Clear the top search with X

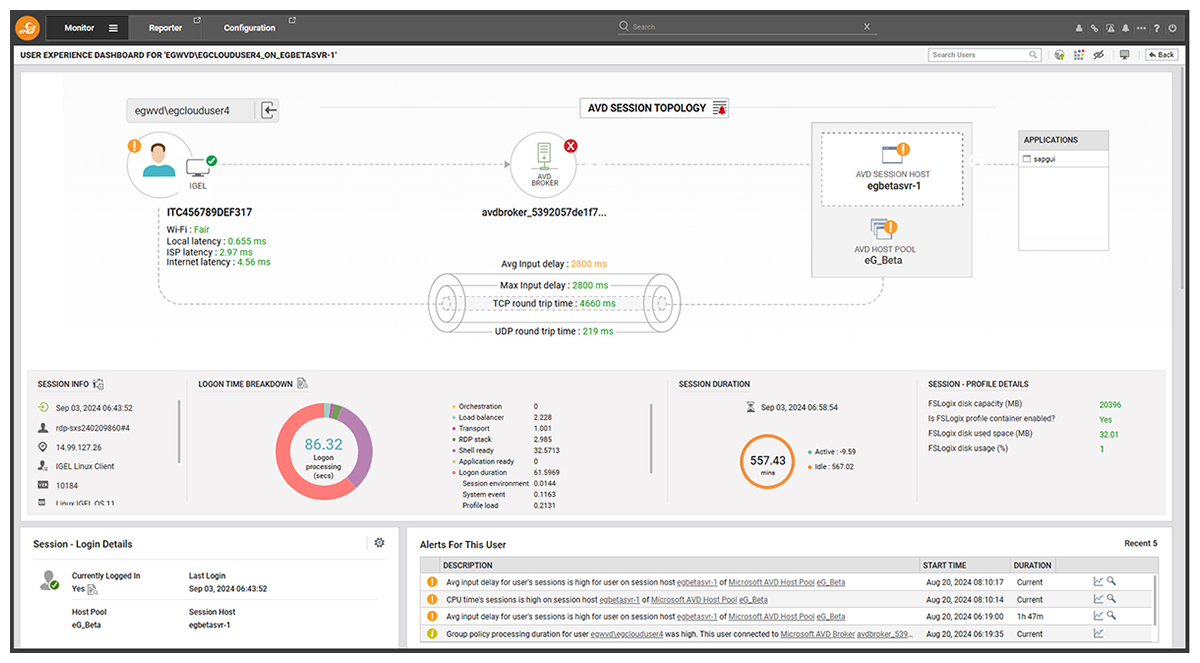pyautogui.click(x=866, y=27)
